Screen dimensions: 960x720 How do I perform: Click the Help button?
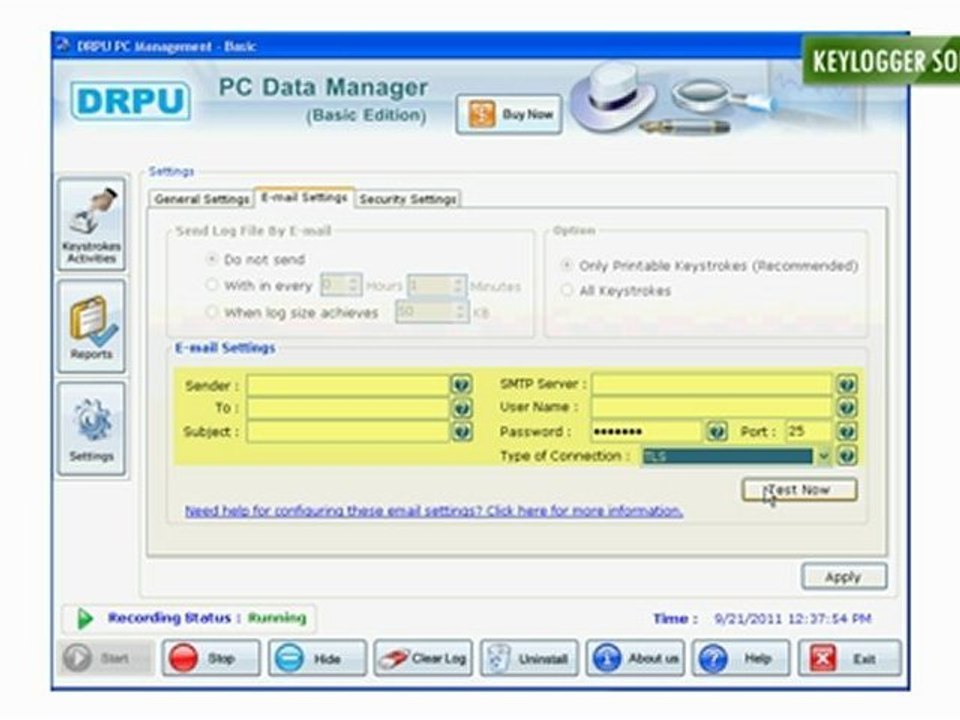[x=741, y=659]
